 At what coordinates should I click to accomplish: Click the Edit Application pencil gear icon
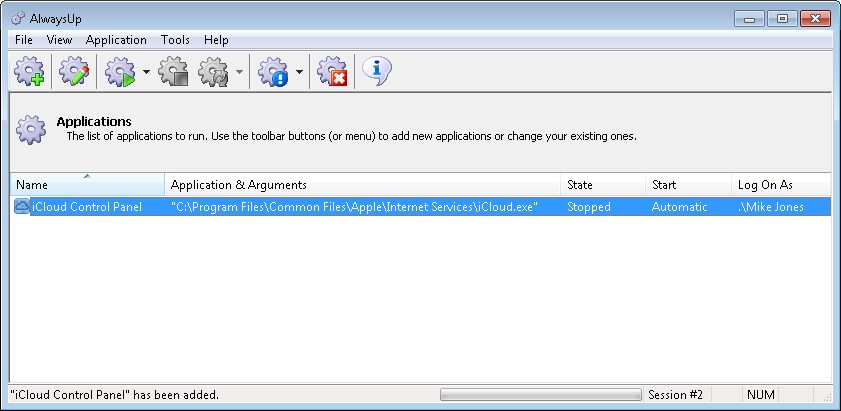[x=74, y=71]
